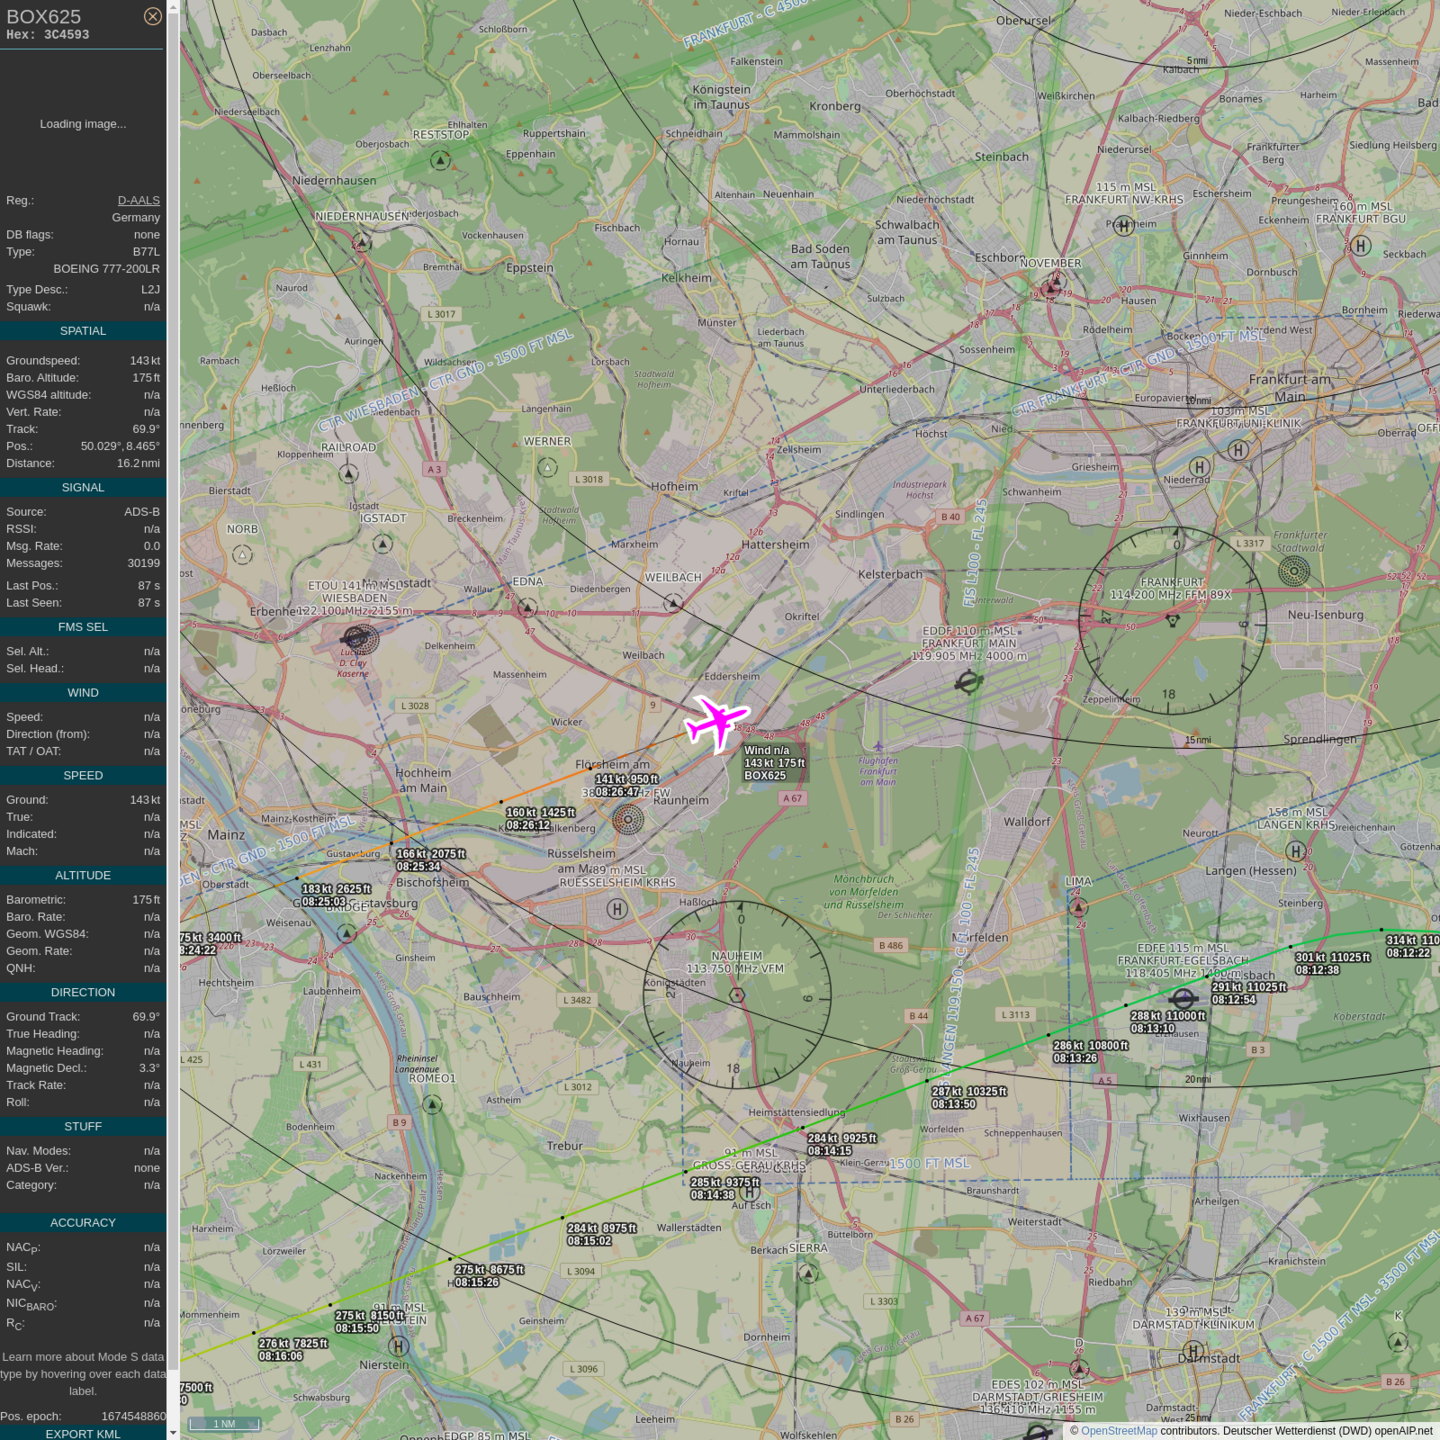This screenshot has width=1440, height=1440.
Task: Click the Ruesselsheim KRHS helipad icon
Action: pos(617,909)
